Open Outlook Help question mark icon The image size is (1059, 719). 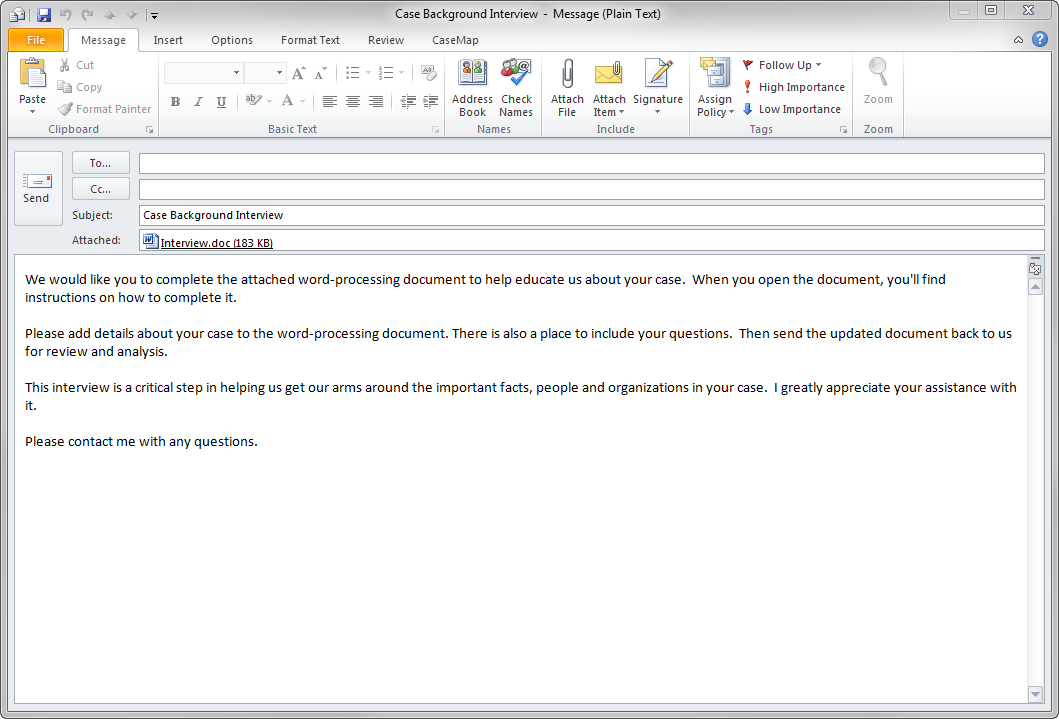(1040, 40)
